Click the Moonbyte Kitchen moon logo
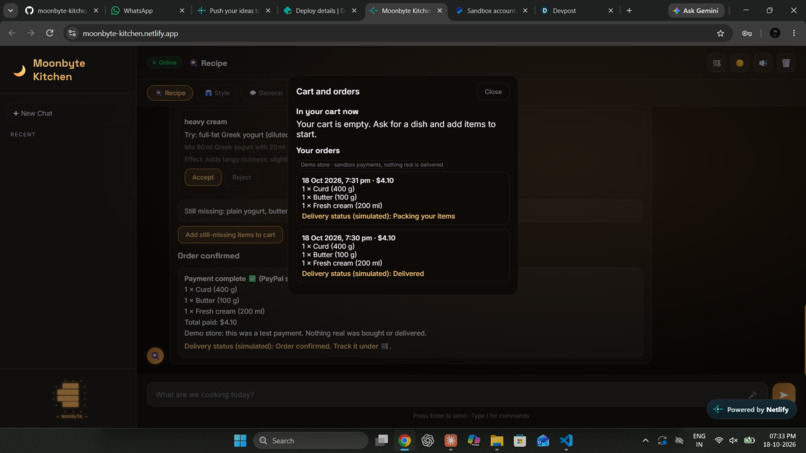This screenshot has width=806, height=453. 20,70
